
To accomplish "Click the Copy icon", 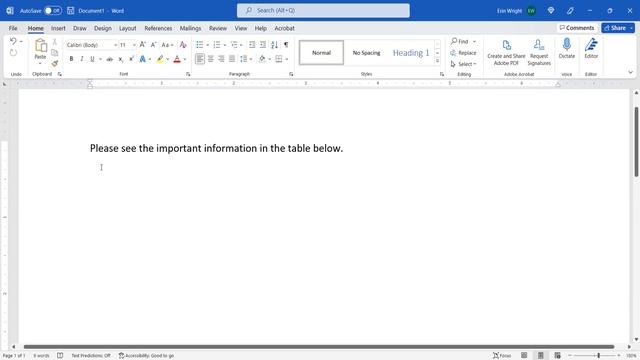I will point(55,53).
